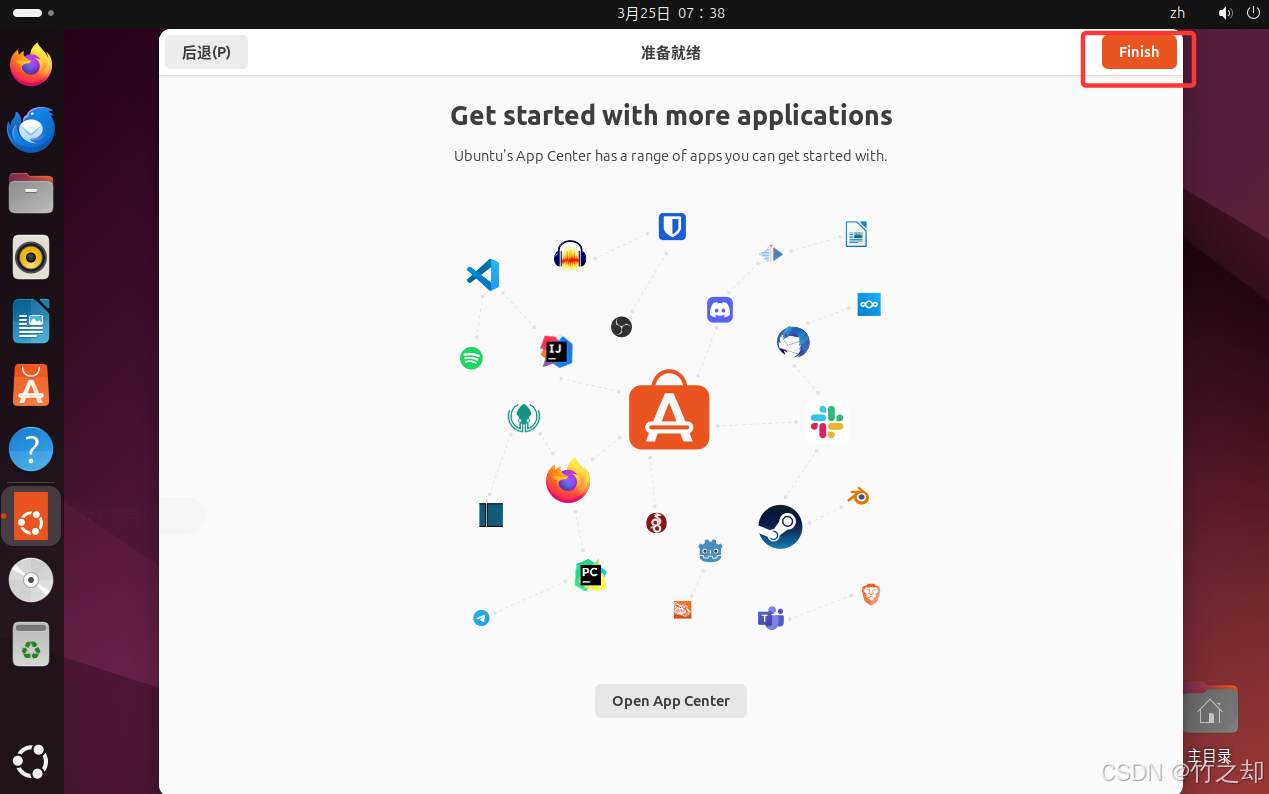Click the Visual Studio Code icon in illustration

483,275
